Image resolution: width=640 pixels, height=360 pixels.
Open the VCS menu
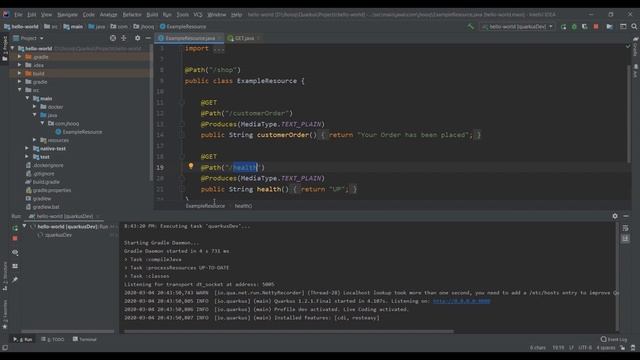pos(198,14)
